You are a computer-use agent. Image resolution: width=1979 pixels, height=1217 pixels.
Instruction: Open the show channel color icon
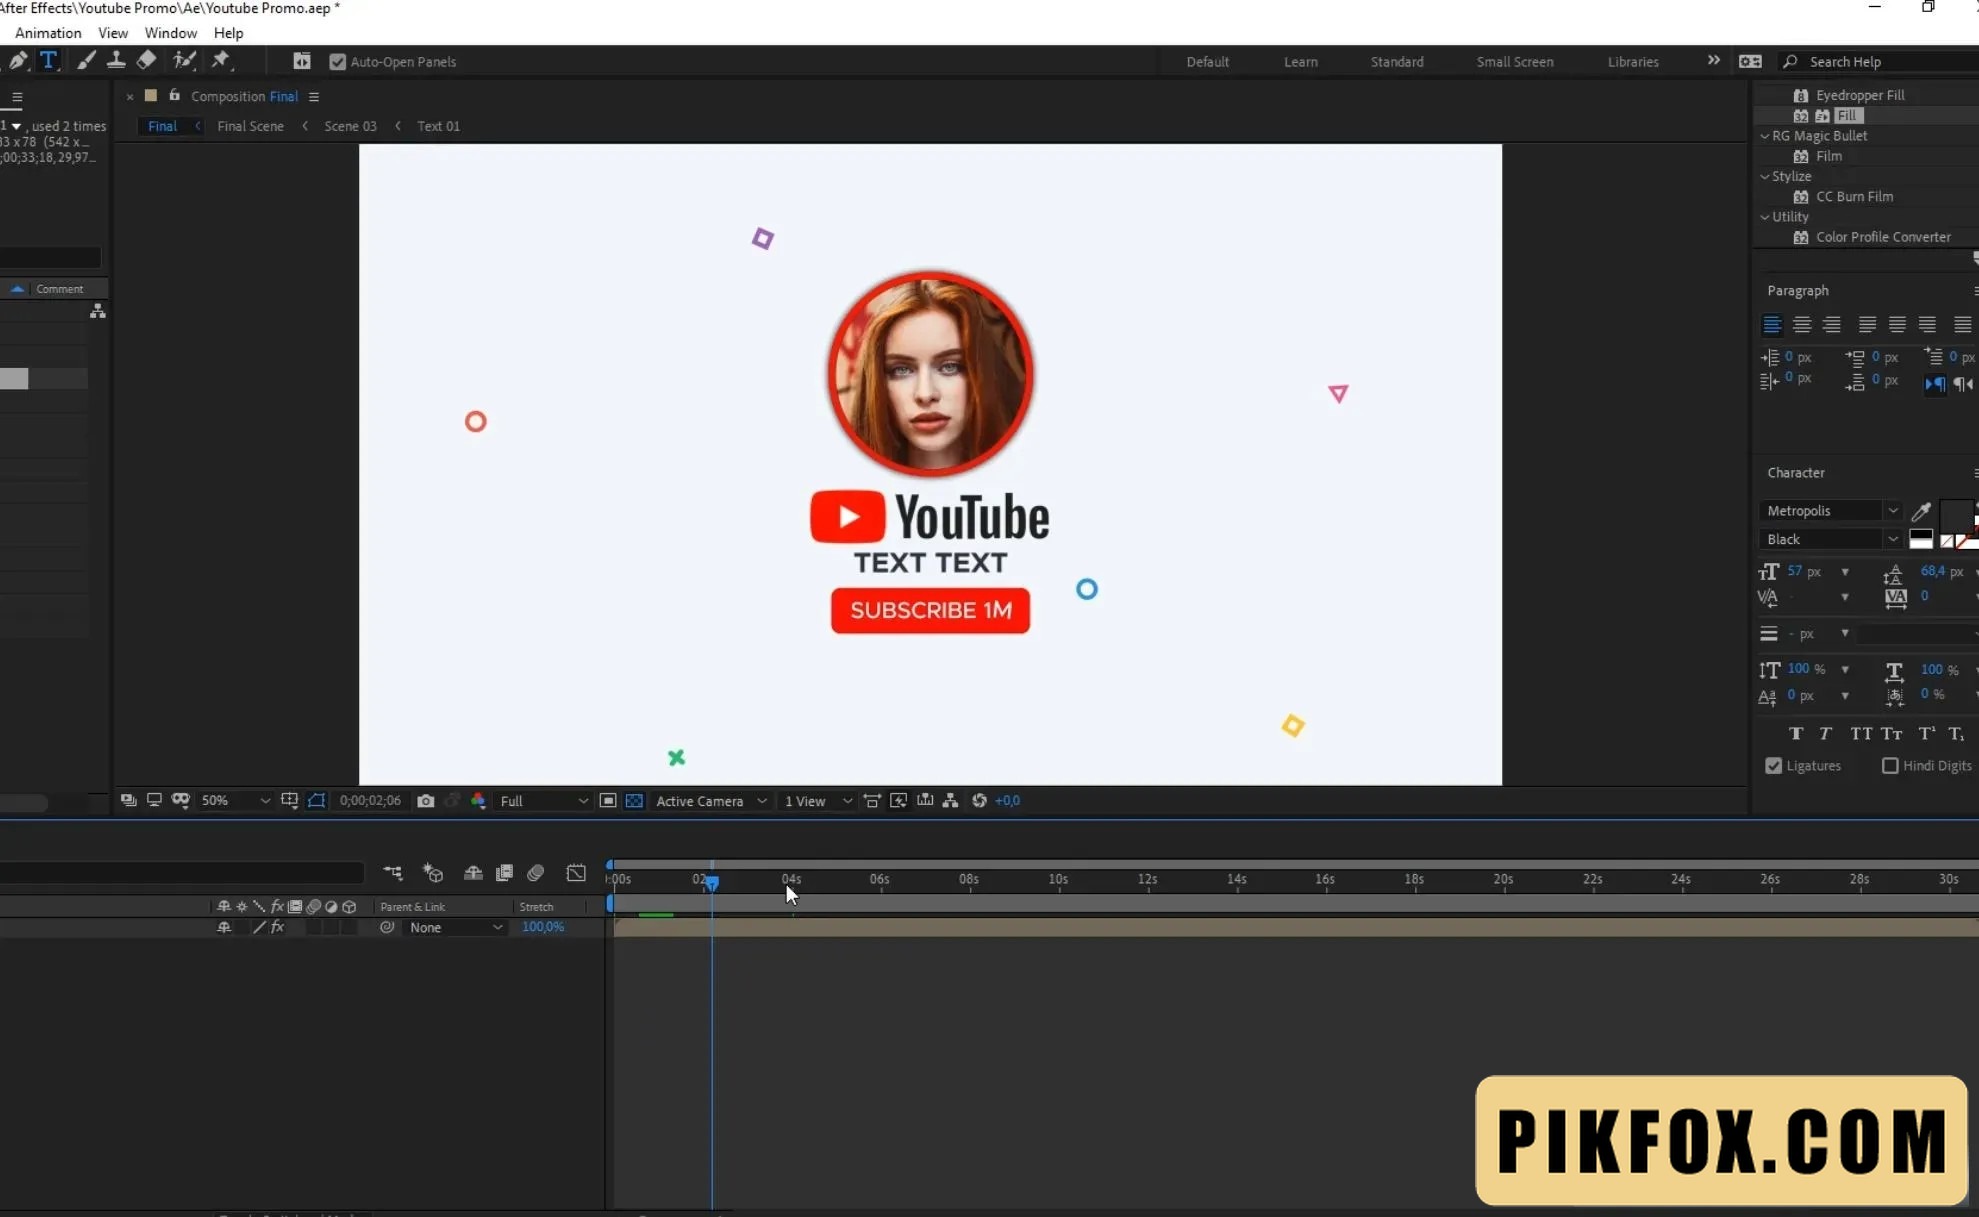[478, 801]
